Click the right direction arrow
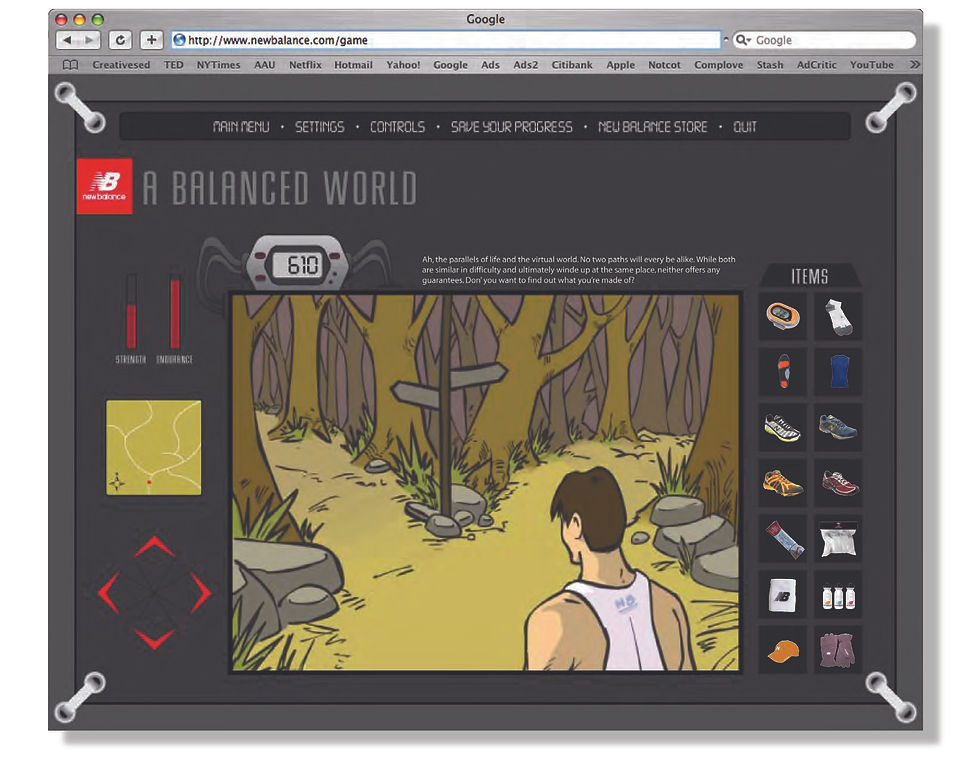This screenshot has height=757, width=980. [201, 593]
